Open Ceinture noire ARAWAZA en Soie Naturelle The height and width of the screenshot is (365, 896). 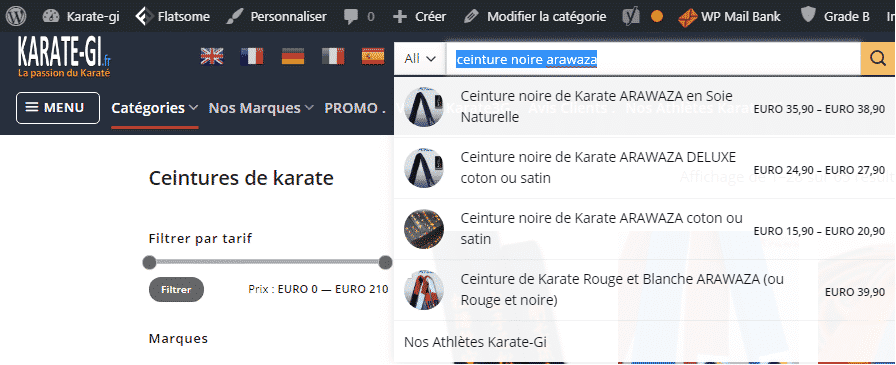(x=645, y=107)
